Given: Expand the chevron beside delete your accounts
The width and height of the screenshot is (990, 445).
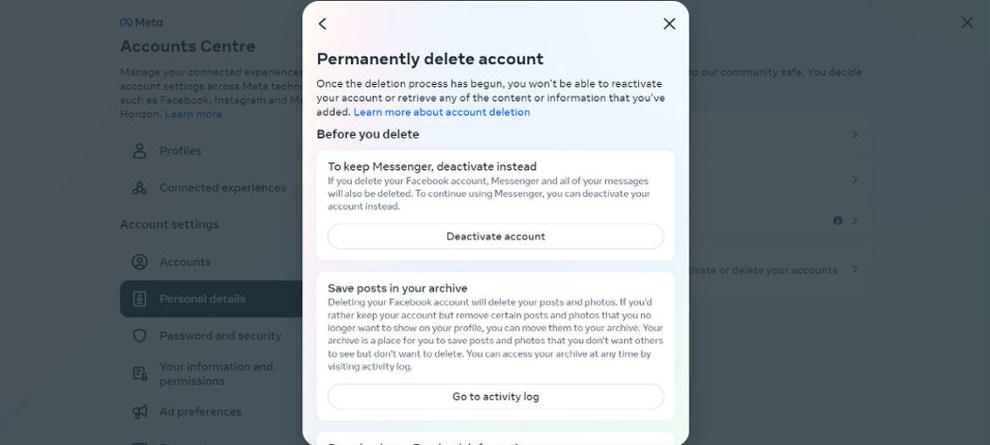Looking at the screenshot, I should coord(855,269).
